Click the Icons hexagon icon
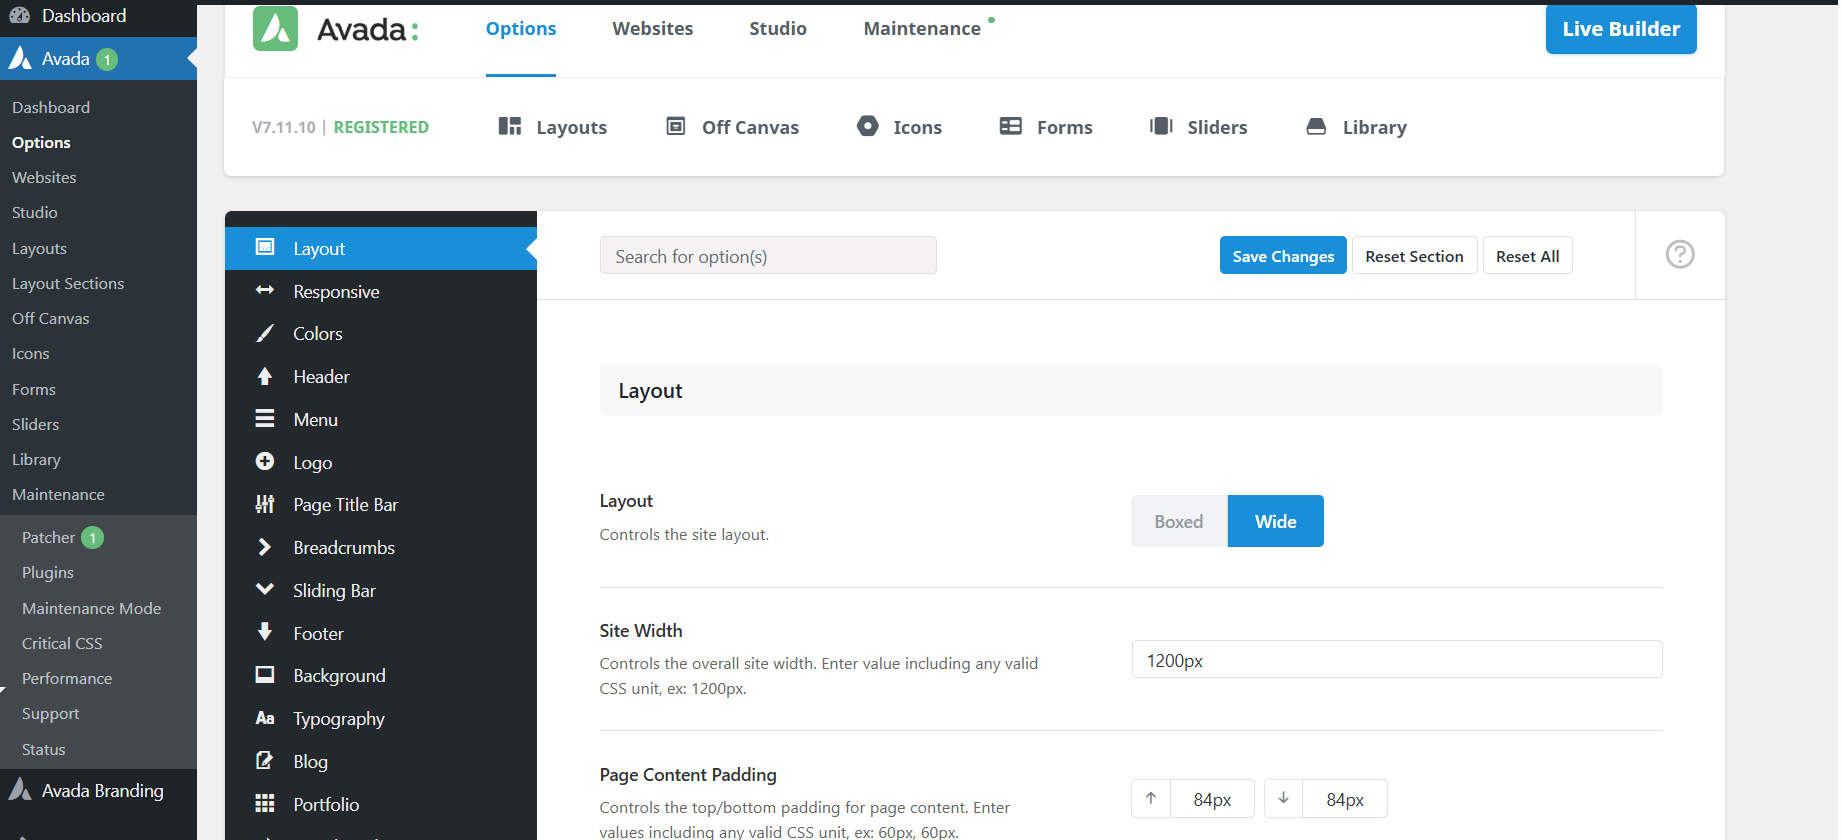Screen dimensions: 1841x840 pyautogui.click(x=867, y=126)
